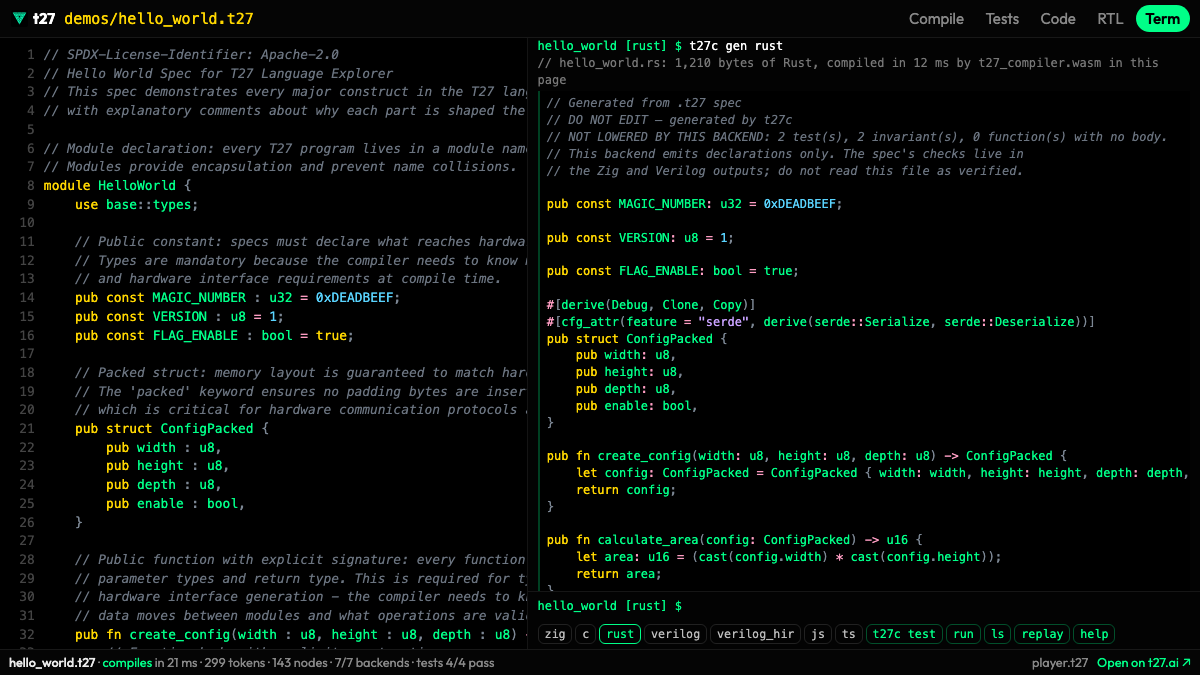Screen dimensions: 1200x675
Task: Open the 'Open on t27.ai' link
Action: 1144,663
